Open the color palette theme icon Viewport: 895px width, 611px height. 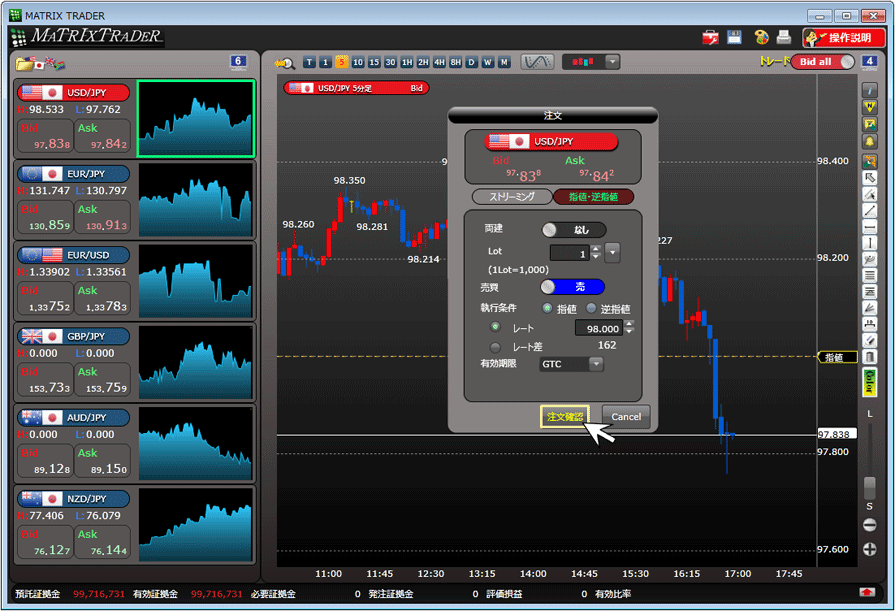pyautogui.click(x=761, y=37)
